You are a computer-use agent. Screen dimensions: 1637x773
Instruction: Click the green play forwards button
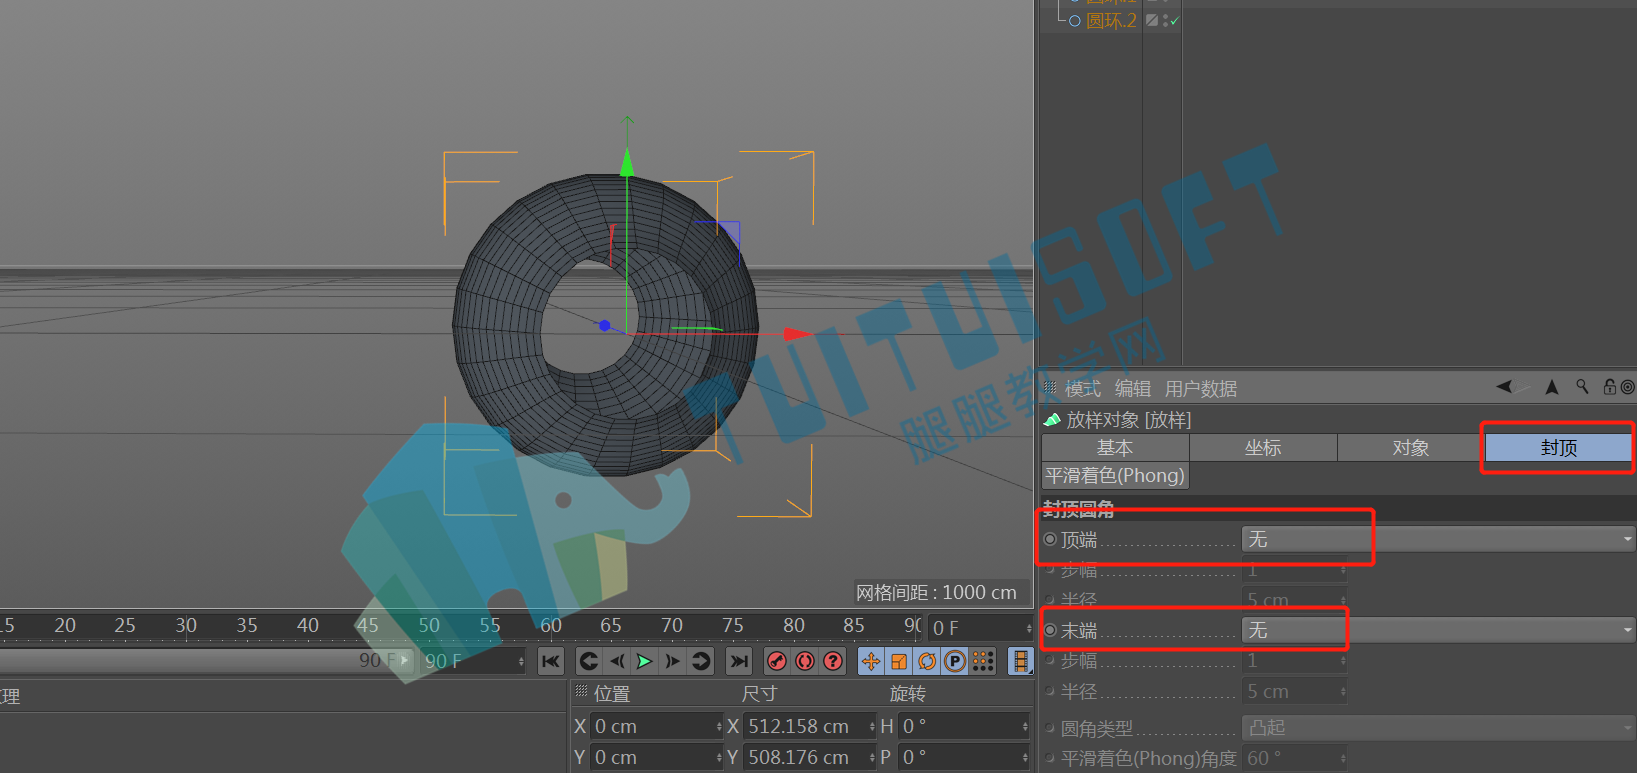pyautogui.click(x=644, y=661)
